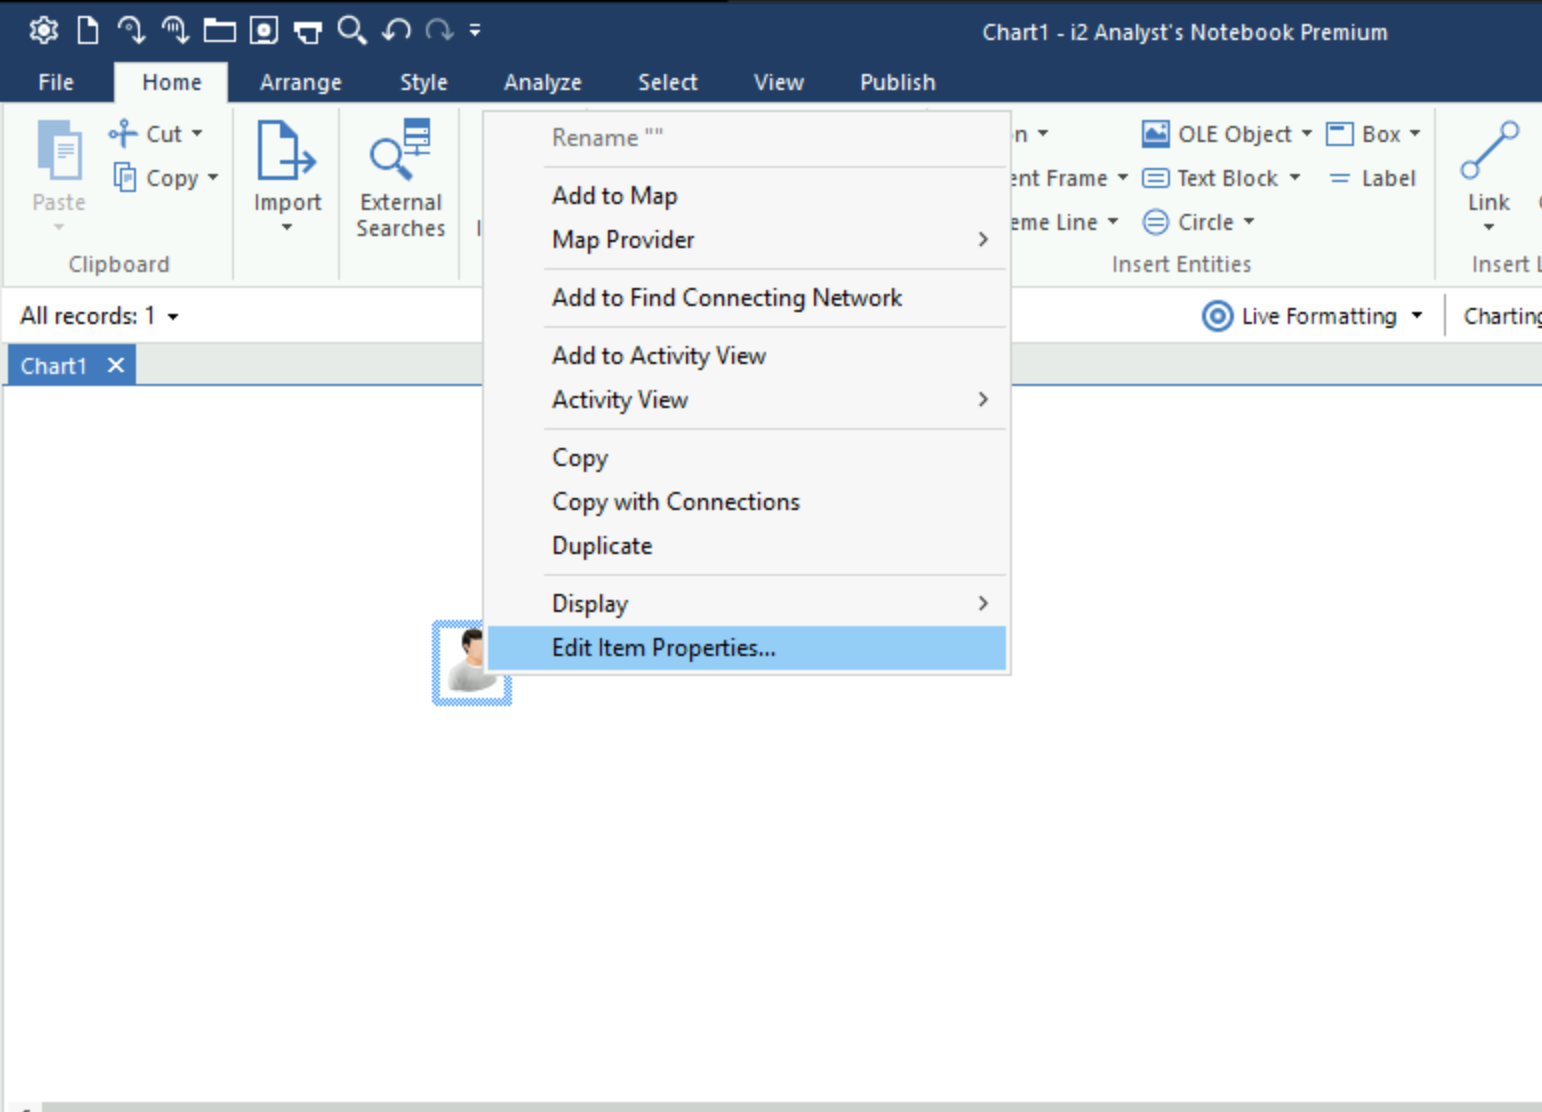Click the new chart page icon

(88, 31)
